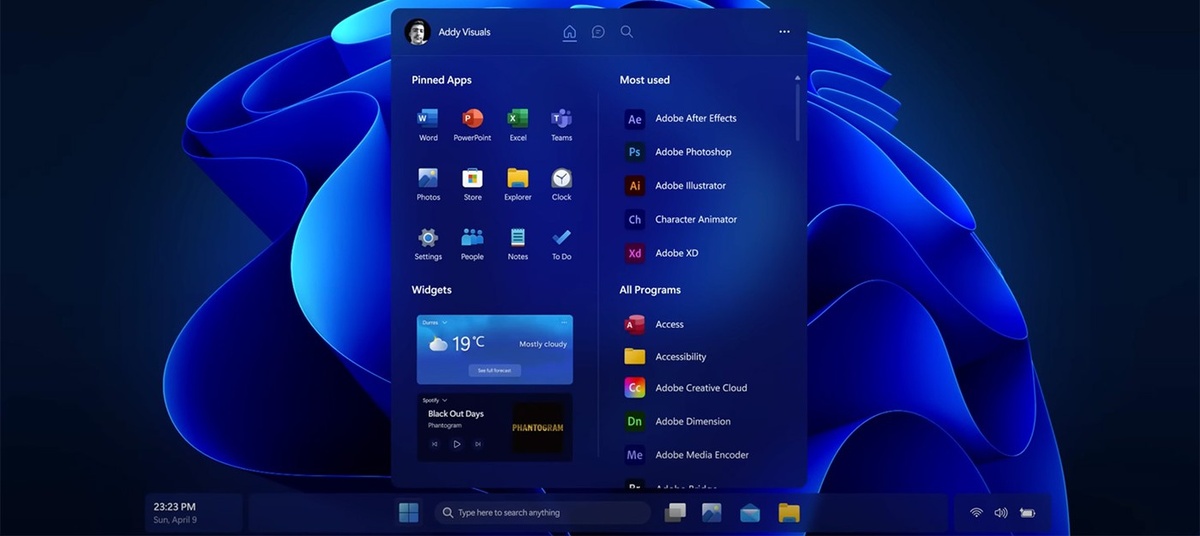Select the Character Animator label
The image size is (1200, 536).
[696, 219]
